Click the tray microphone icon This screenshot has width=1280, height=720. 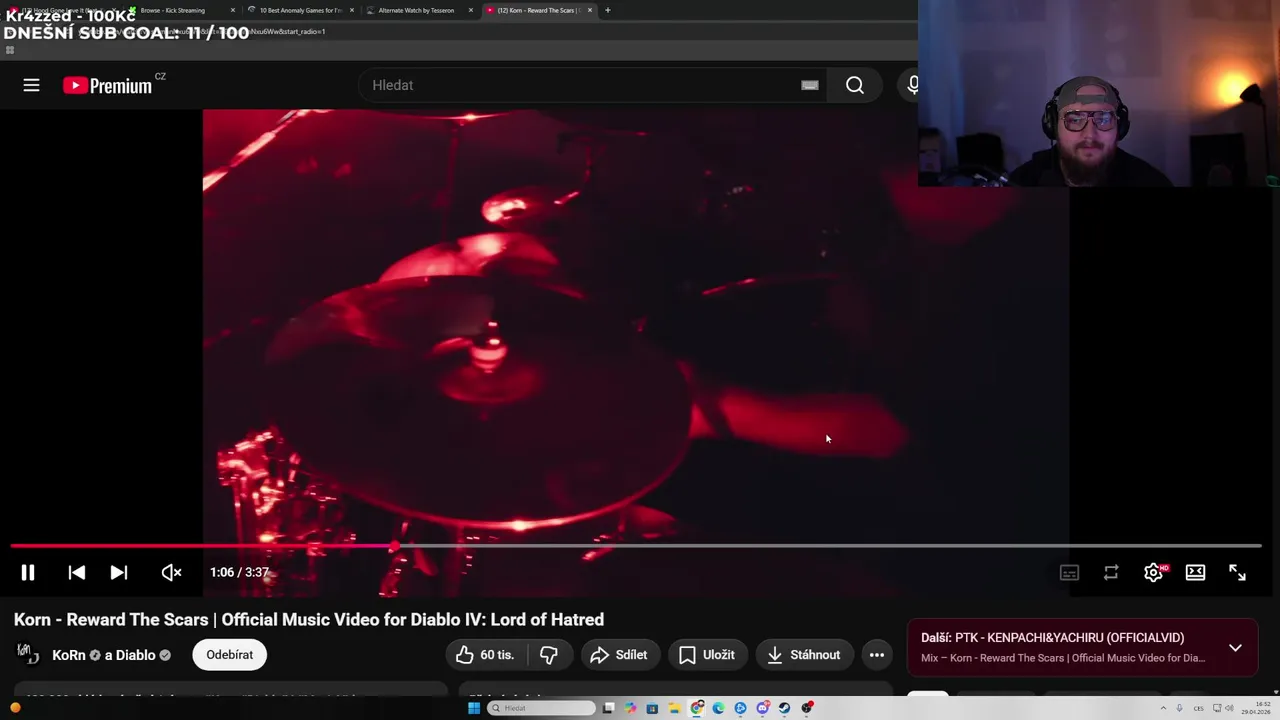click(x=1179, y=708)
